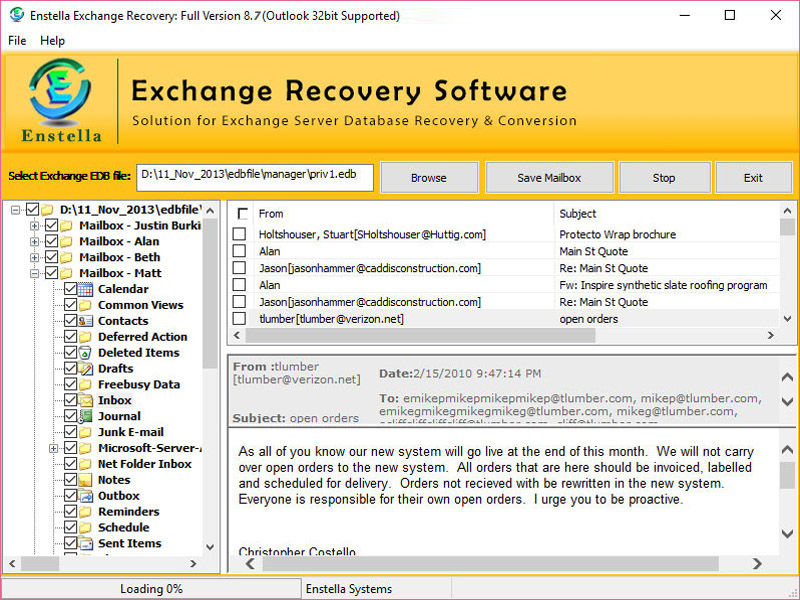Uncheck the Junk E-mail folder checkbox
Viewport: 800px width, 600px height.
pos(70,433)
